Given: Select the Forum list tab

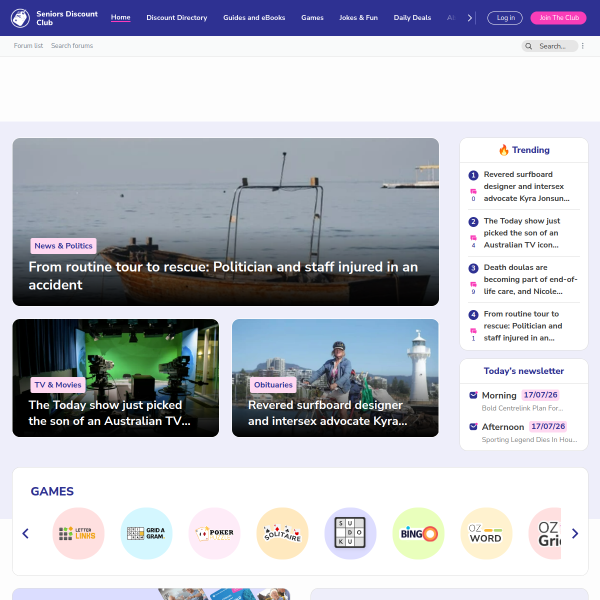Looking at the screenshot, I should pyautogui.click(x=28, y=46).
